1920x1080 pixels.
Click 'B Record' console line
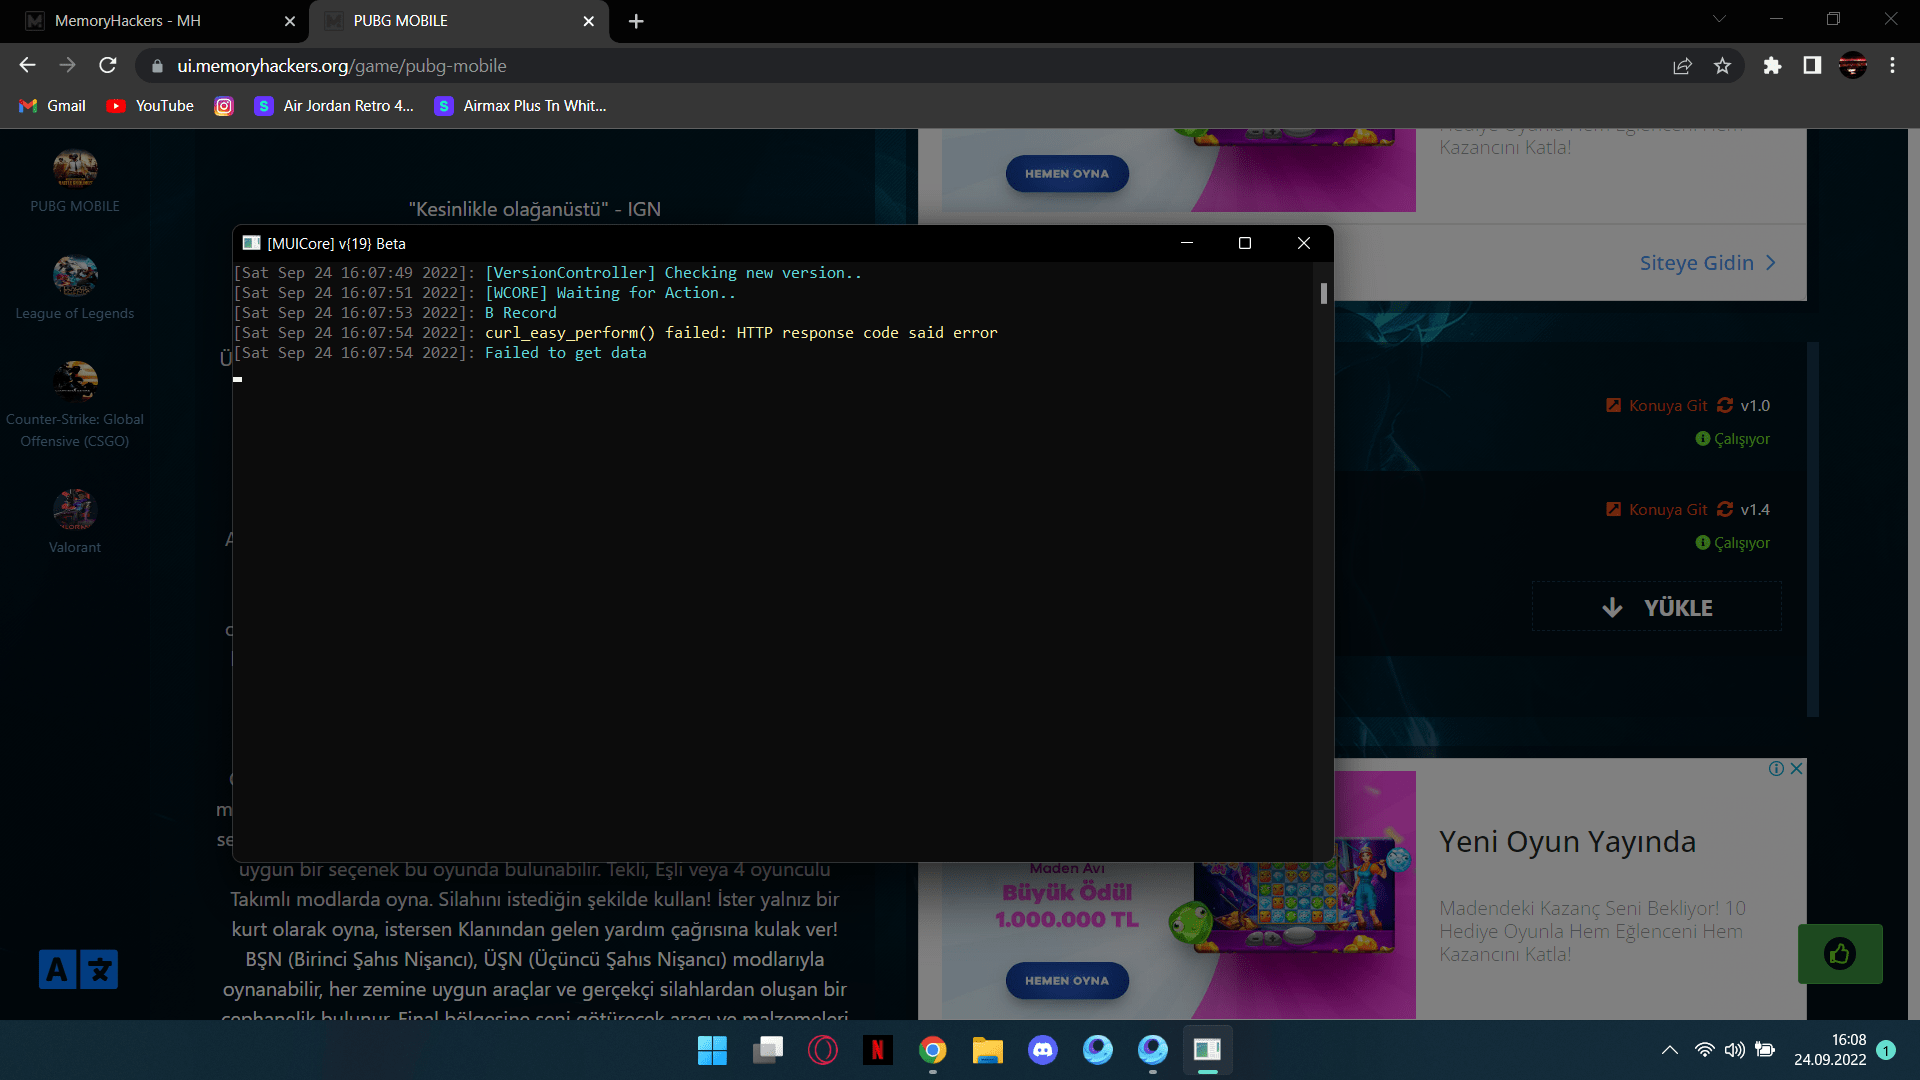pyautogui.click(x=520, y=313)
